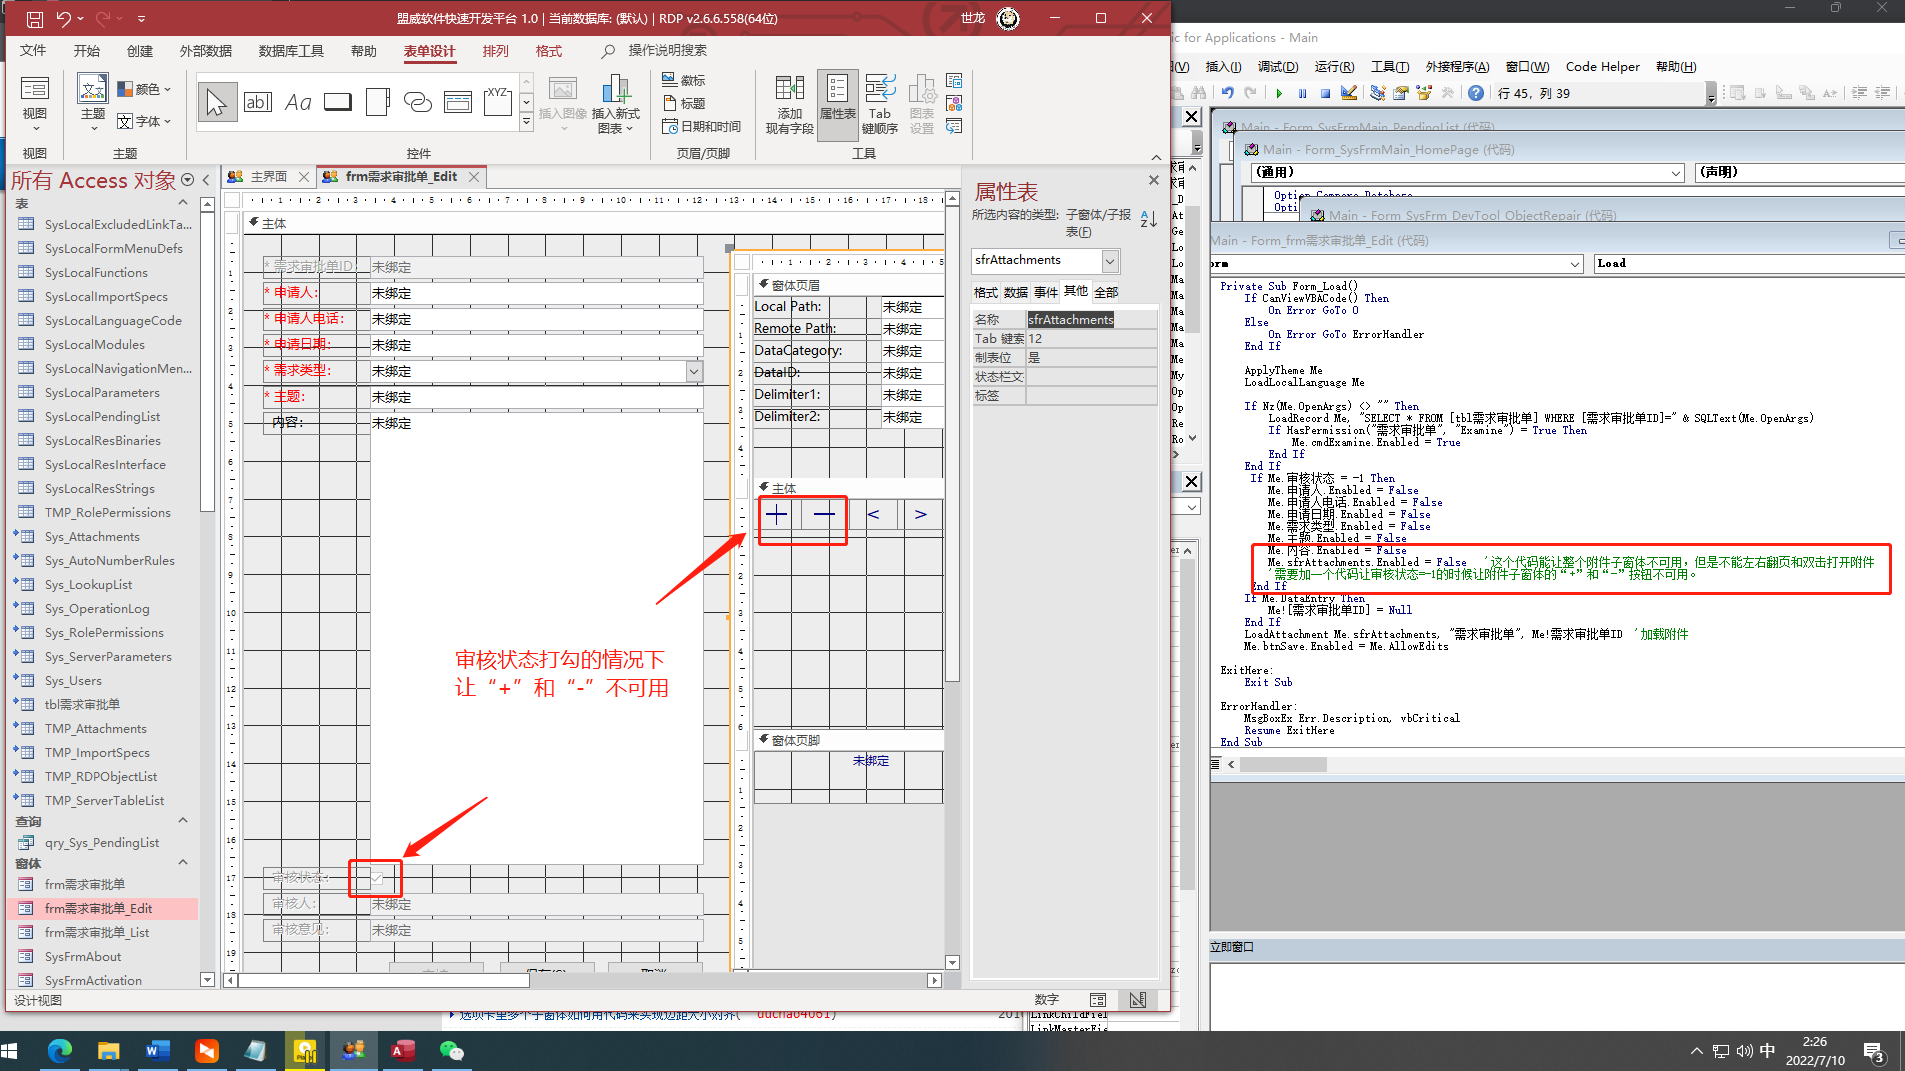
Task: Open Word from the taskbar
Action: point(157,1050)
